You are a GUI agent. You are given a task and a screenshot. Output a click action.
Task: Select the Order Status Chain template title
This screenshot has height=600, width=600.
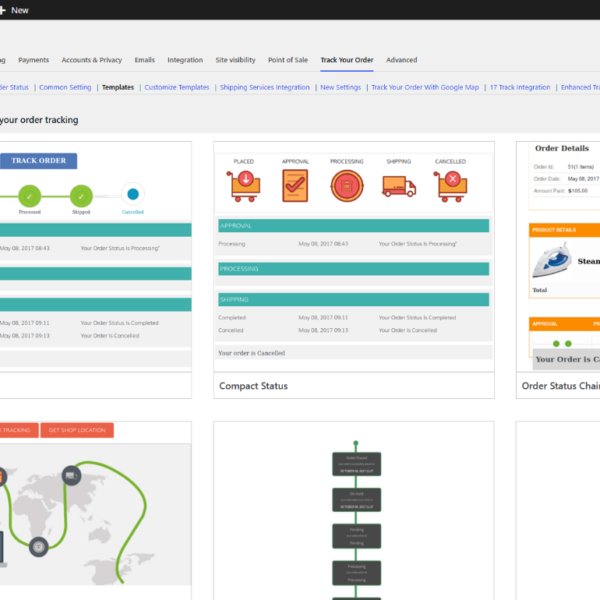tap(561, 386)
